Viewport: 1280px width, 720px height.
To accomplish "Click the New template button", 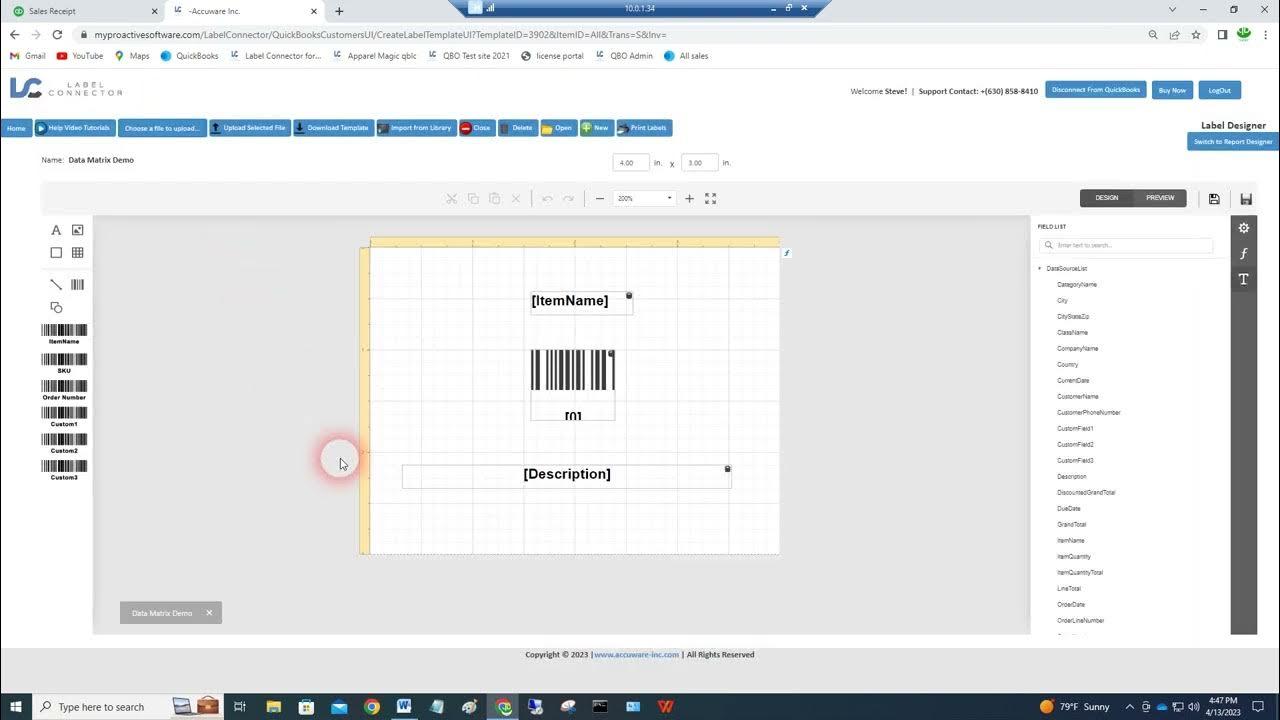I will click(597, 128).
